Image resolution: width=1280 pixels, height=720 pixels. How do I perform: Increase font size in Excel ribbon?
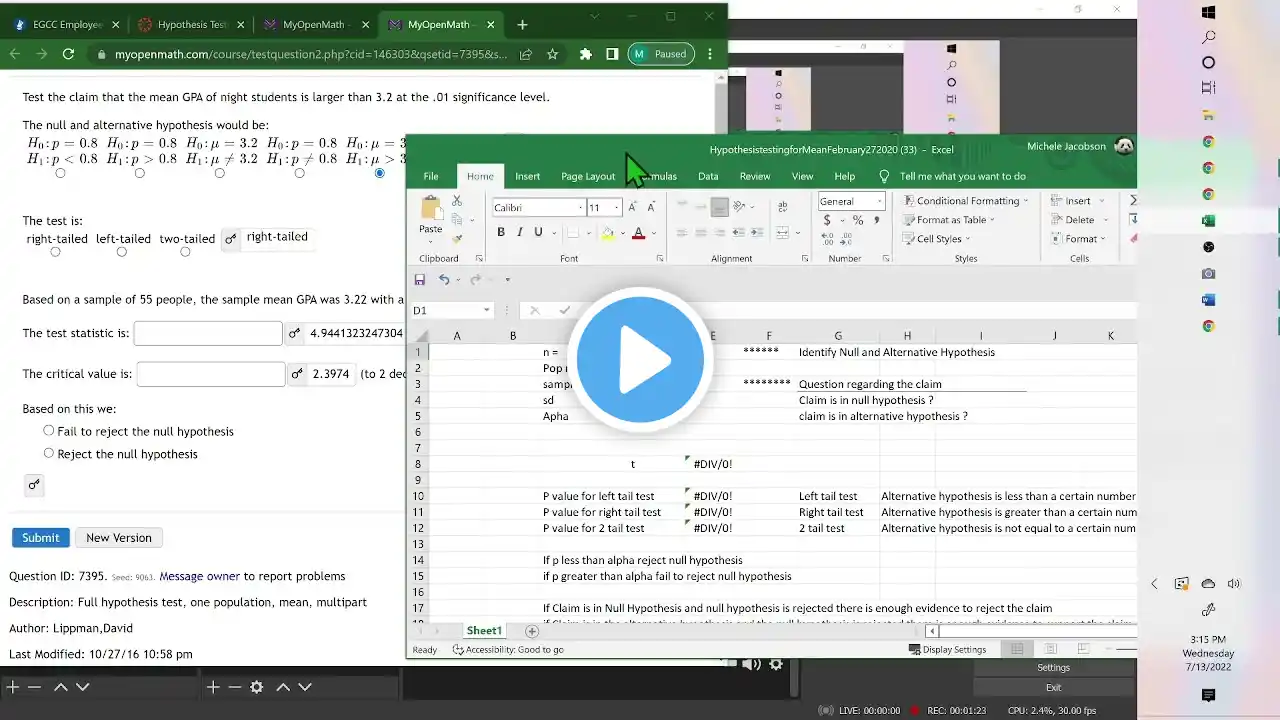tap(632, 207)
